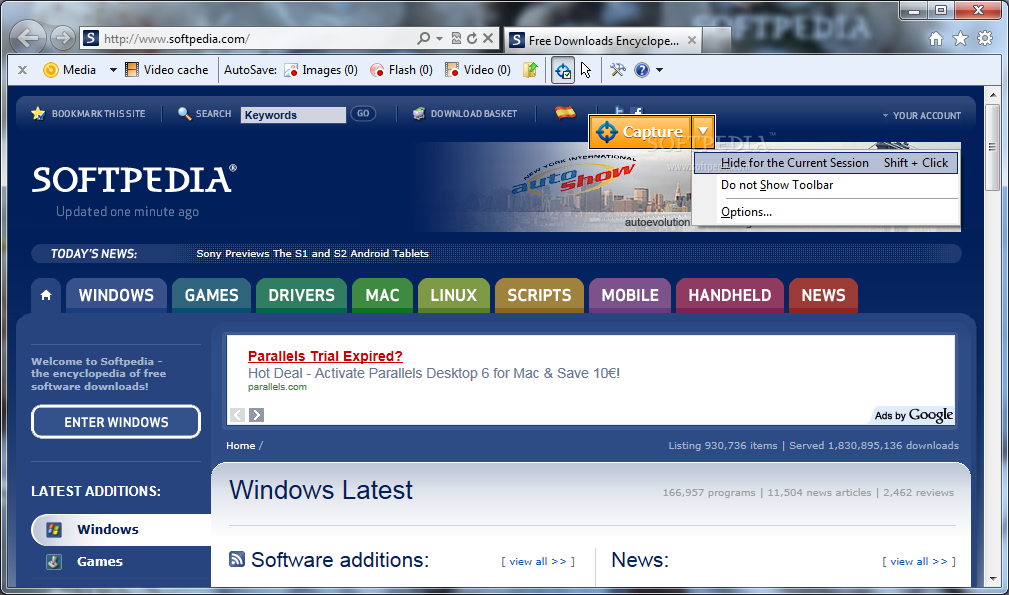Click the Enter Windows button

pos(116,422)
